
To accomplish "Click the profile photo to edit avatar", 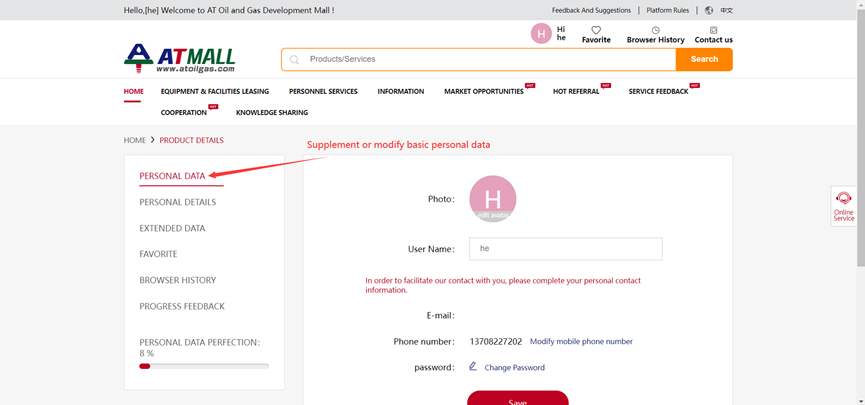I will [x=492, y=199].
